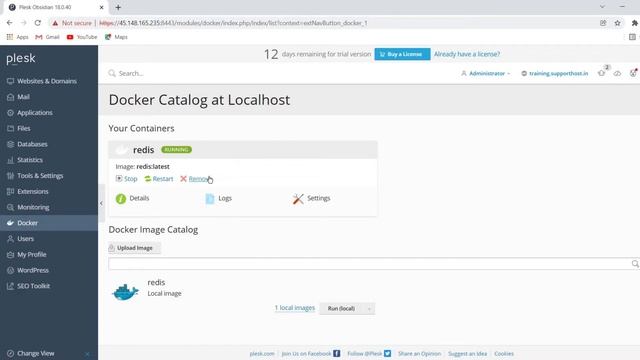Click the image catalog search magnifier

[x=635, y=264]
